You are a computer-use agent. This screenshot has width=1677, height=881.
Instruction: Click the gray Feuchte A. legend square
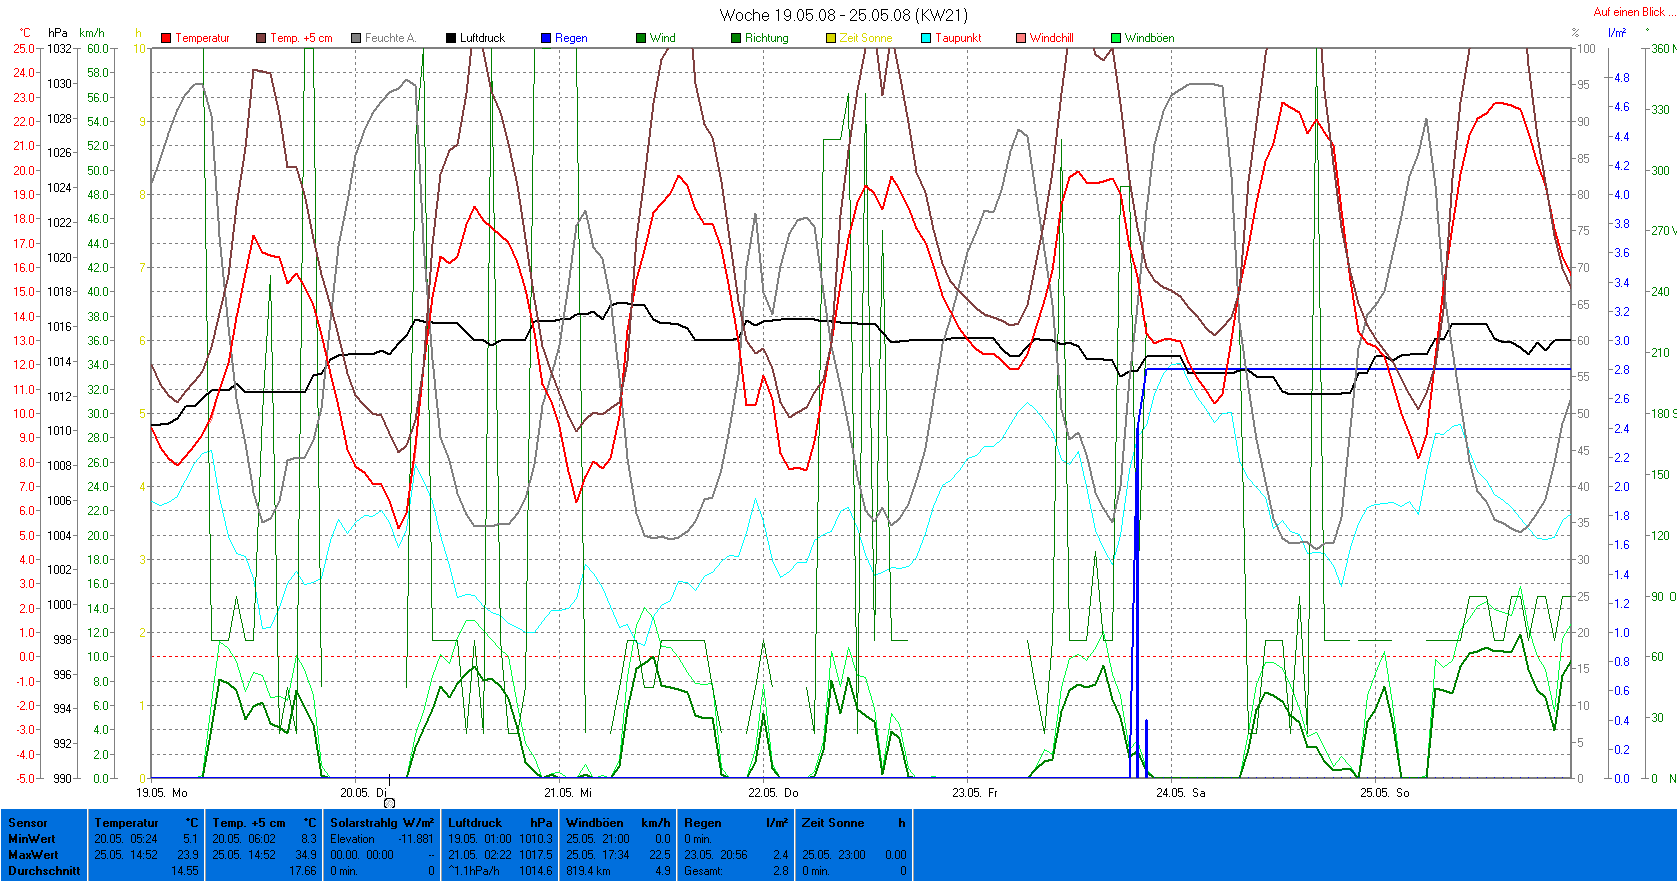pos(356,38)
